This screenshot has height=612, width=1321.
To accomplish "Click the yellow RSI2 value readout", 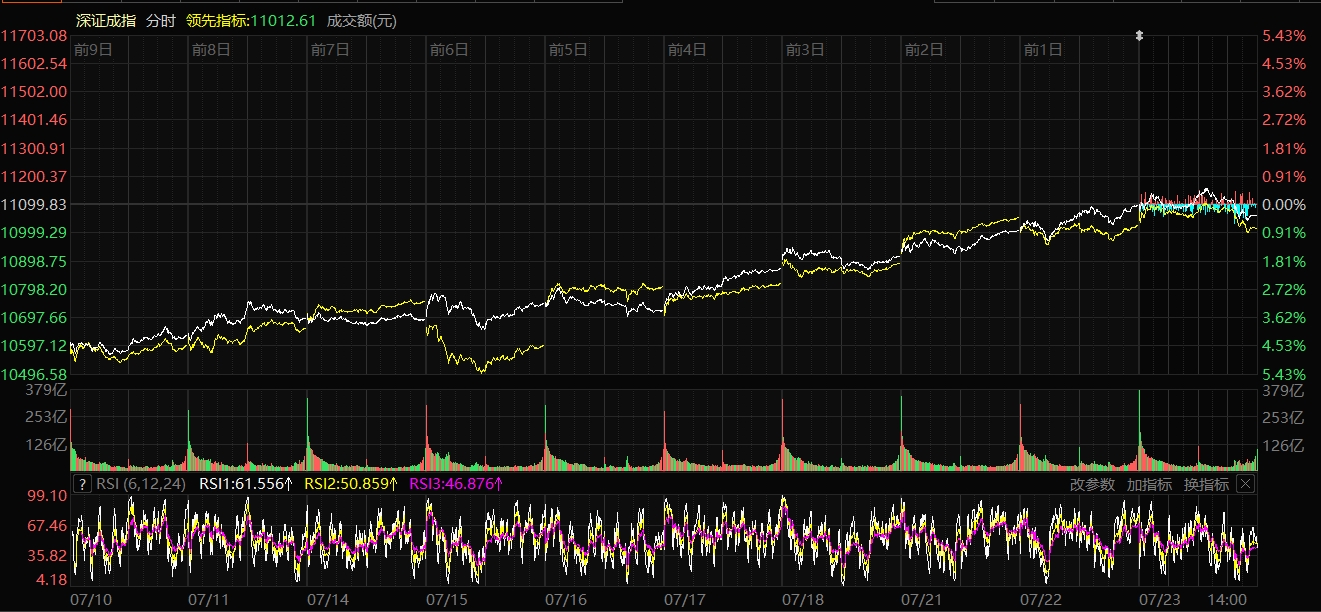I will coord(350,484).
